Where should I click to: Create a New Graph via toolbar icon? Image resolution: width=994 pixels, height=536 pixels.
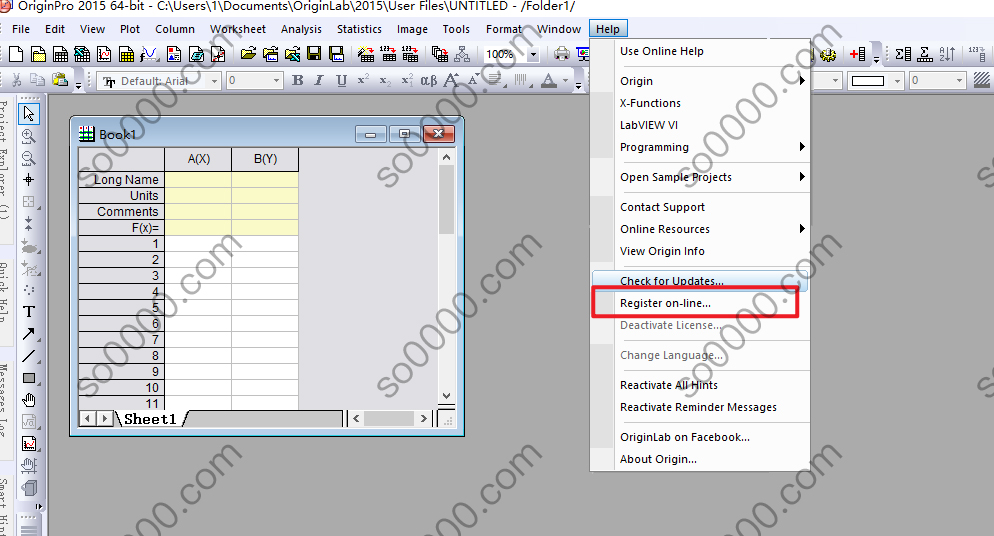(x=104, y=54)
